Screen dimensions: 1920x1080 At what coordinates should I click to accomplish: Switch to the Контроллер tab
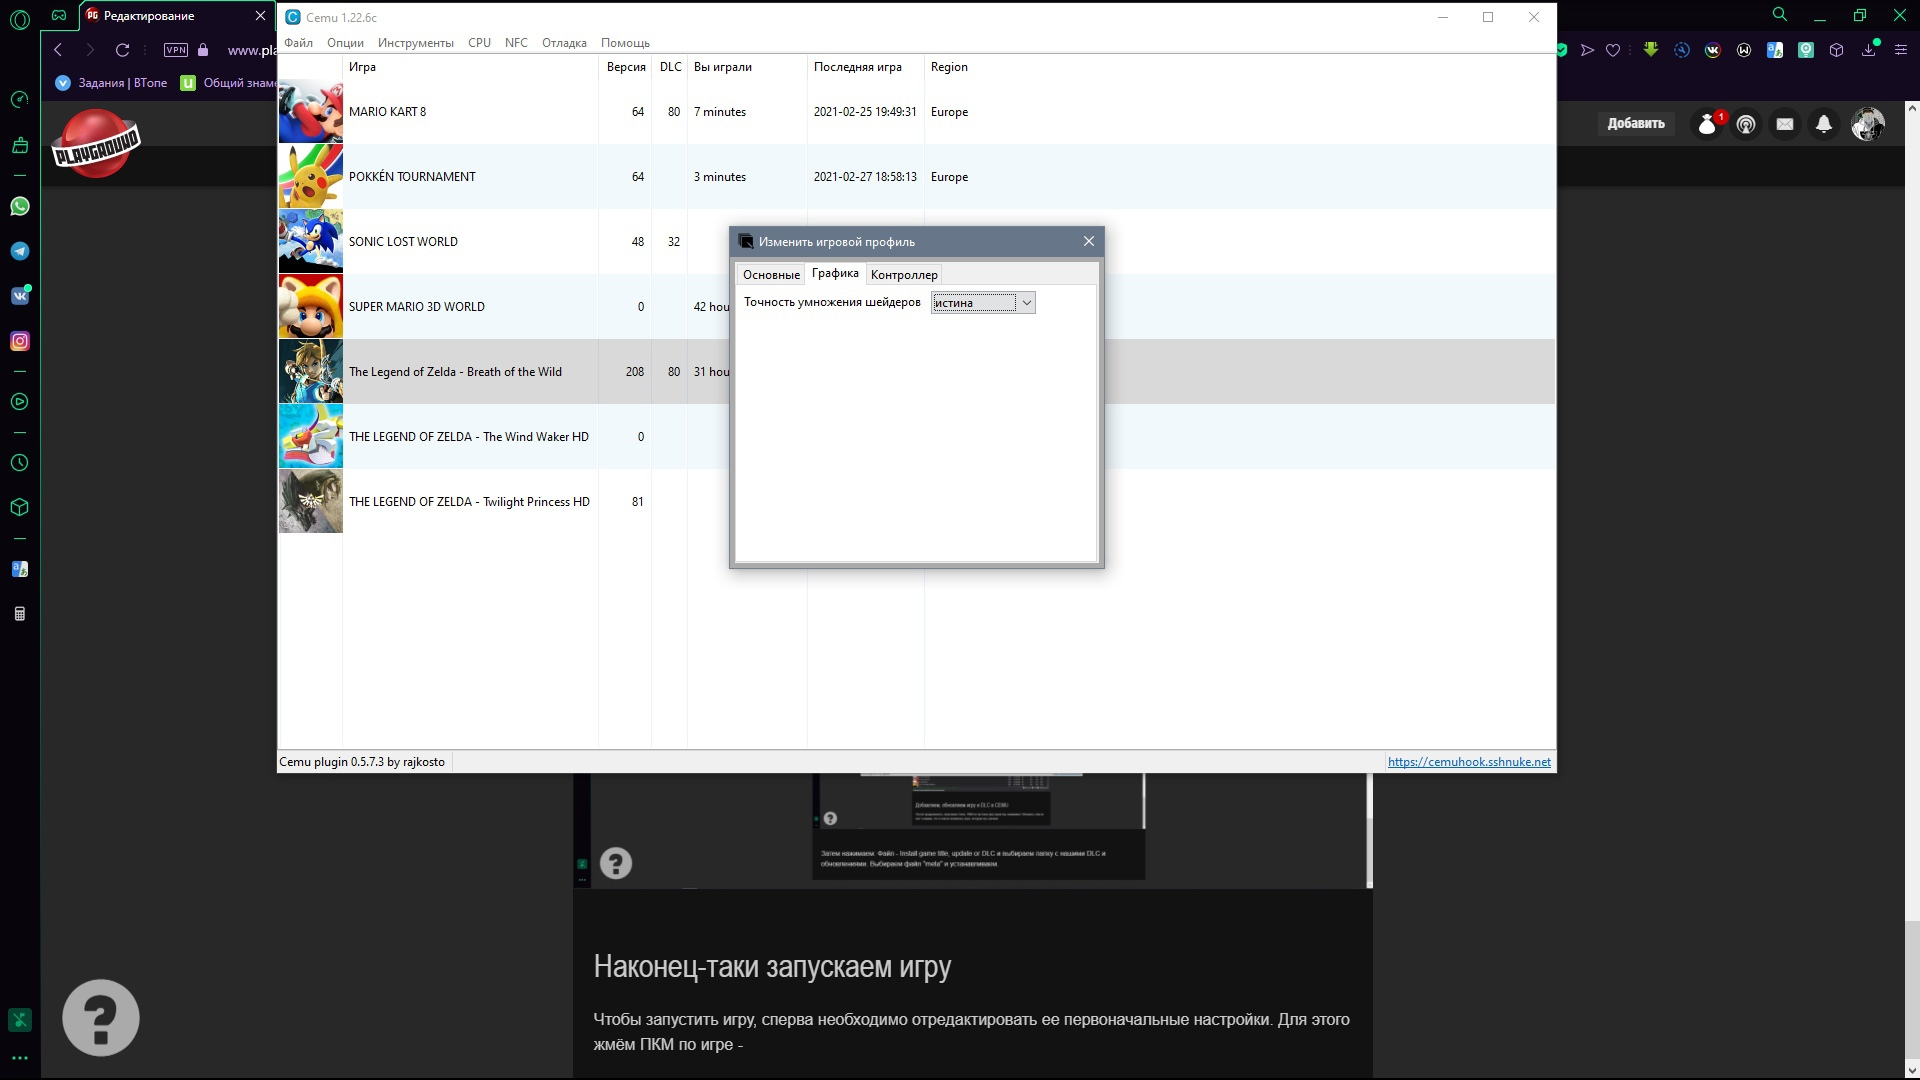[904, 275]
